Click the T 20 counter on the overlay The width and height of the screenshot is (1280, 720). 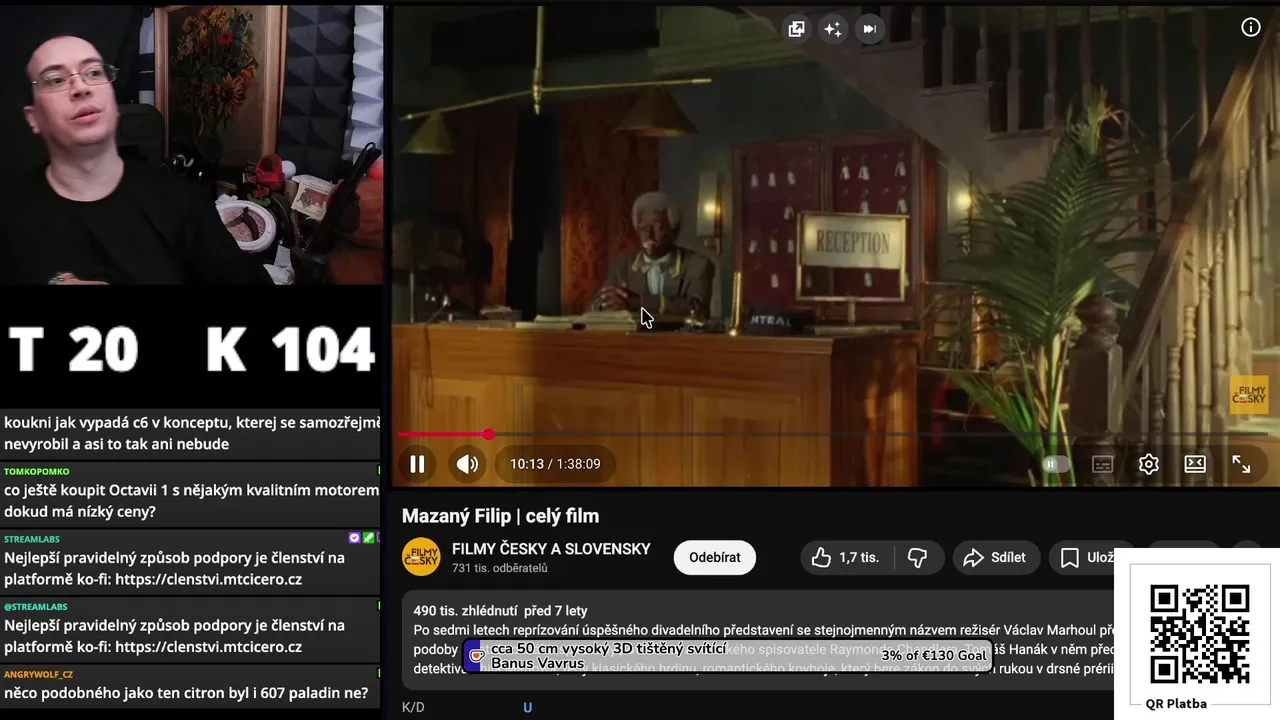(x=73, y=350)
